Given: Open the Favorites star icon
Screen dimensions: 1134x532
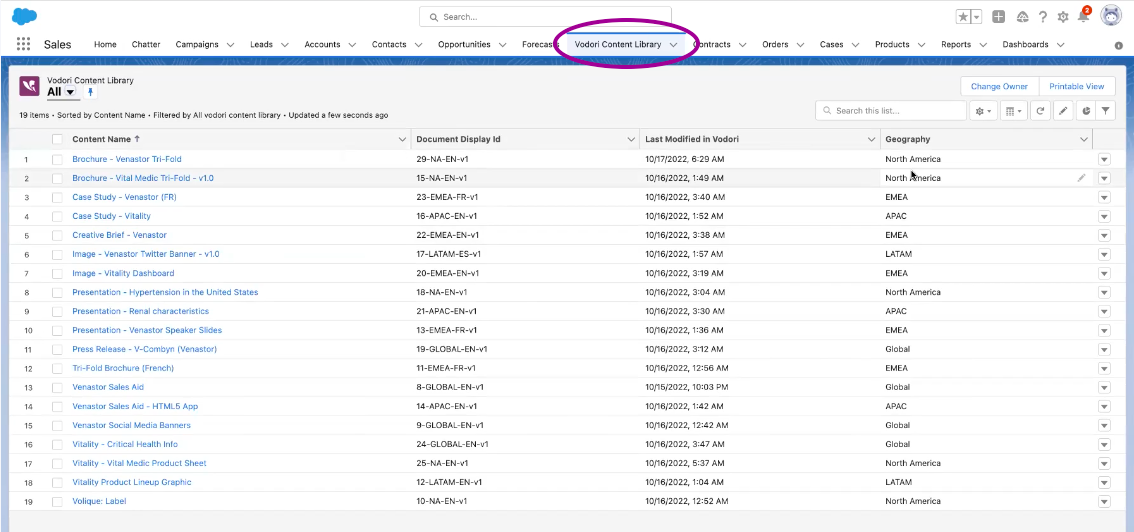Looking at the screenshot, I should point(963,17).
